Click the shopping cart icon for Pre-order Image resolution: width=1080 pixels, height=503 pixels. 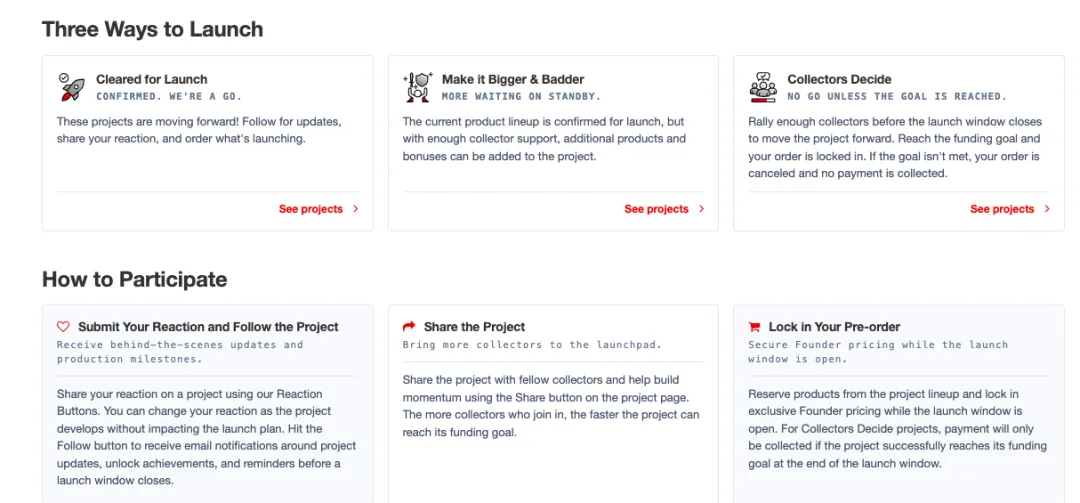pos(754,327)
